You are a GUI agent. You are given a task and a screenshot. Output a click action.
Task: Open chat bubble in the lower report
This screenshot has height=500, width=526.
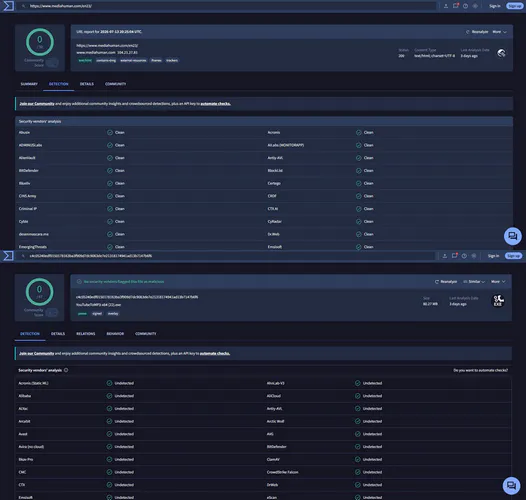[511, 486]
